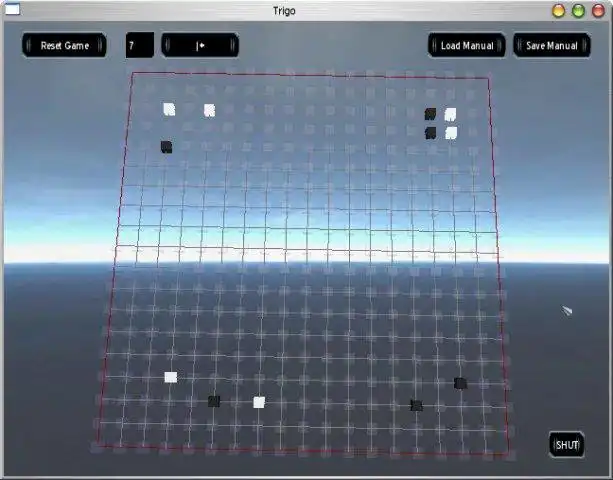Click the window menu icon in title bar
This screenshot has width=613, height=480.
click(12, 9)
